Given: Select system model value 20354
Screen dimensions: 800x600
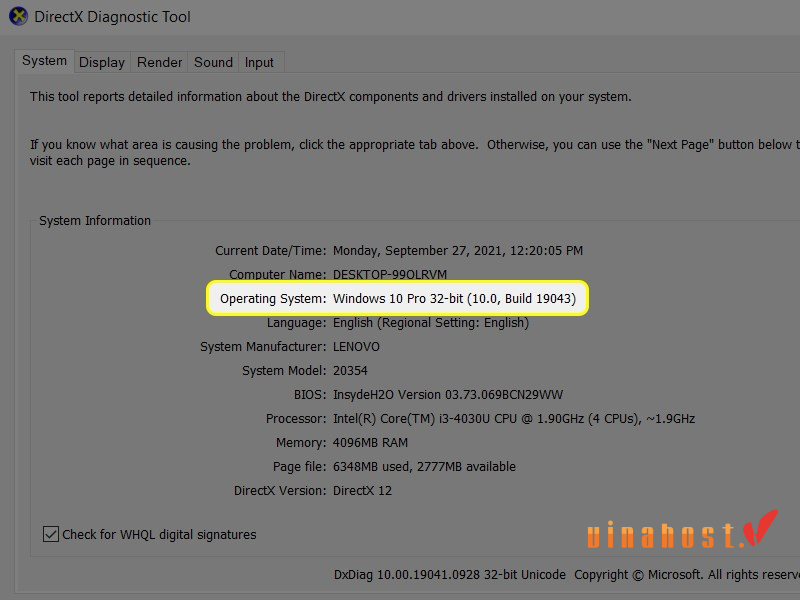Looking at the screenshot, I should tap(350, 371).
